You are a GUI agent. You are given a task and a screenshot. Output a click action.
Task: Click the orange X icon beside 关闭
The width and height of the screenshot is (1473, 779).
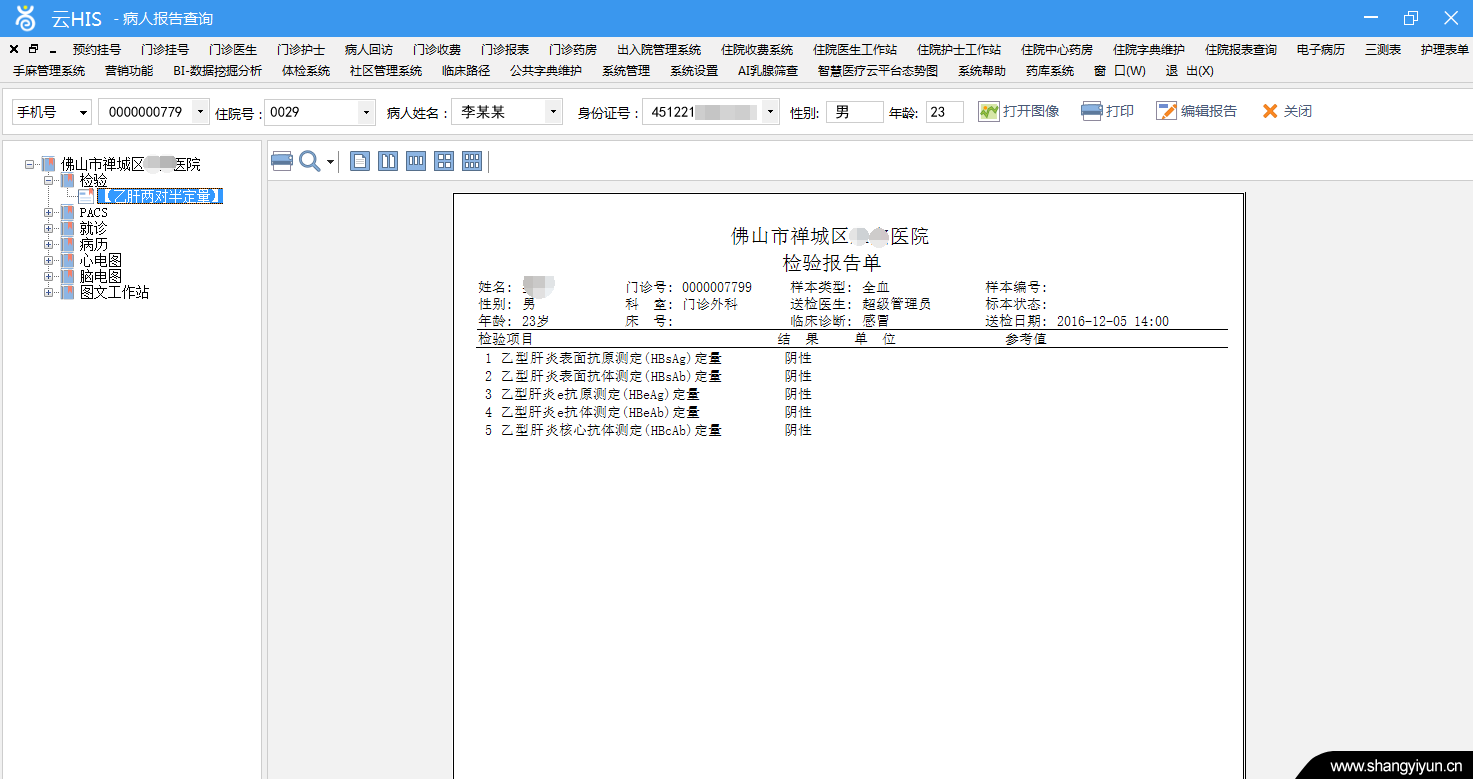(1270, 111)
